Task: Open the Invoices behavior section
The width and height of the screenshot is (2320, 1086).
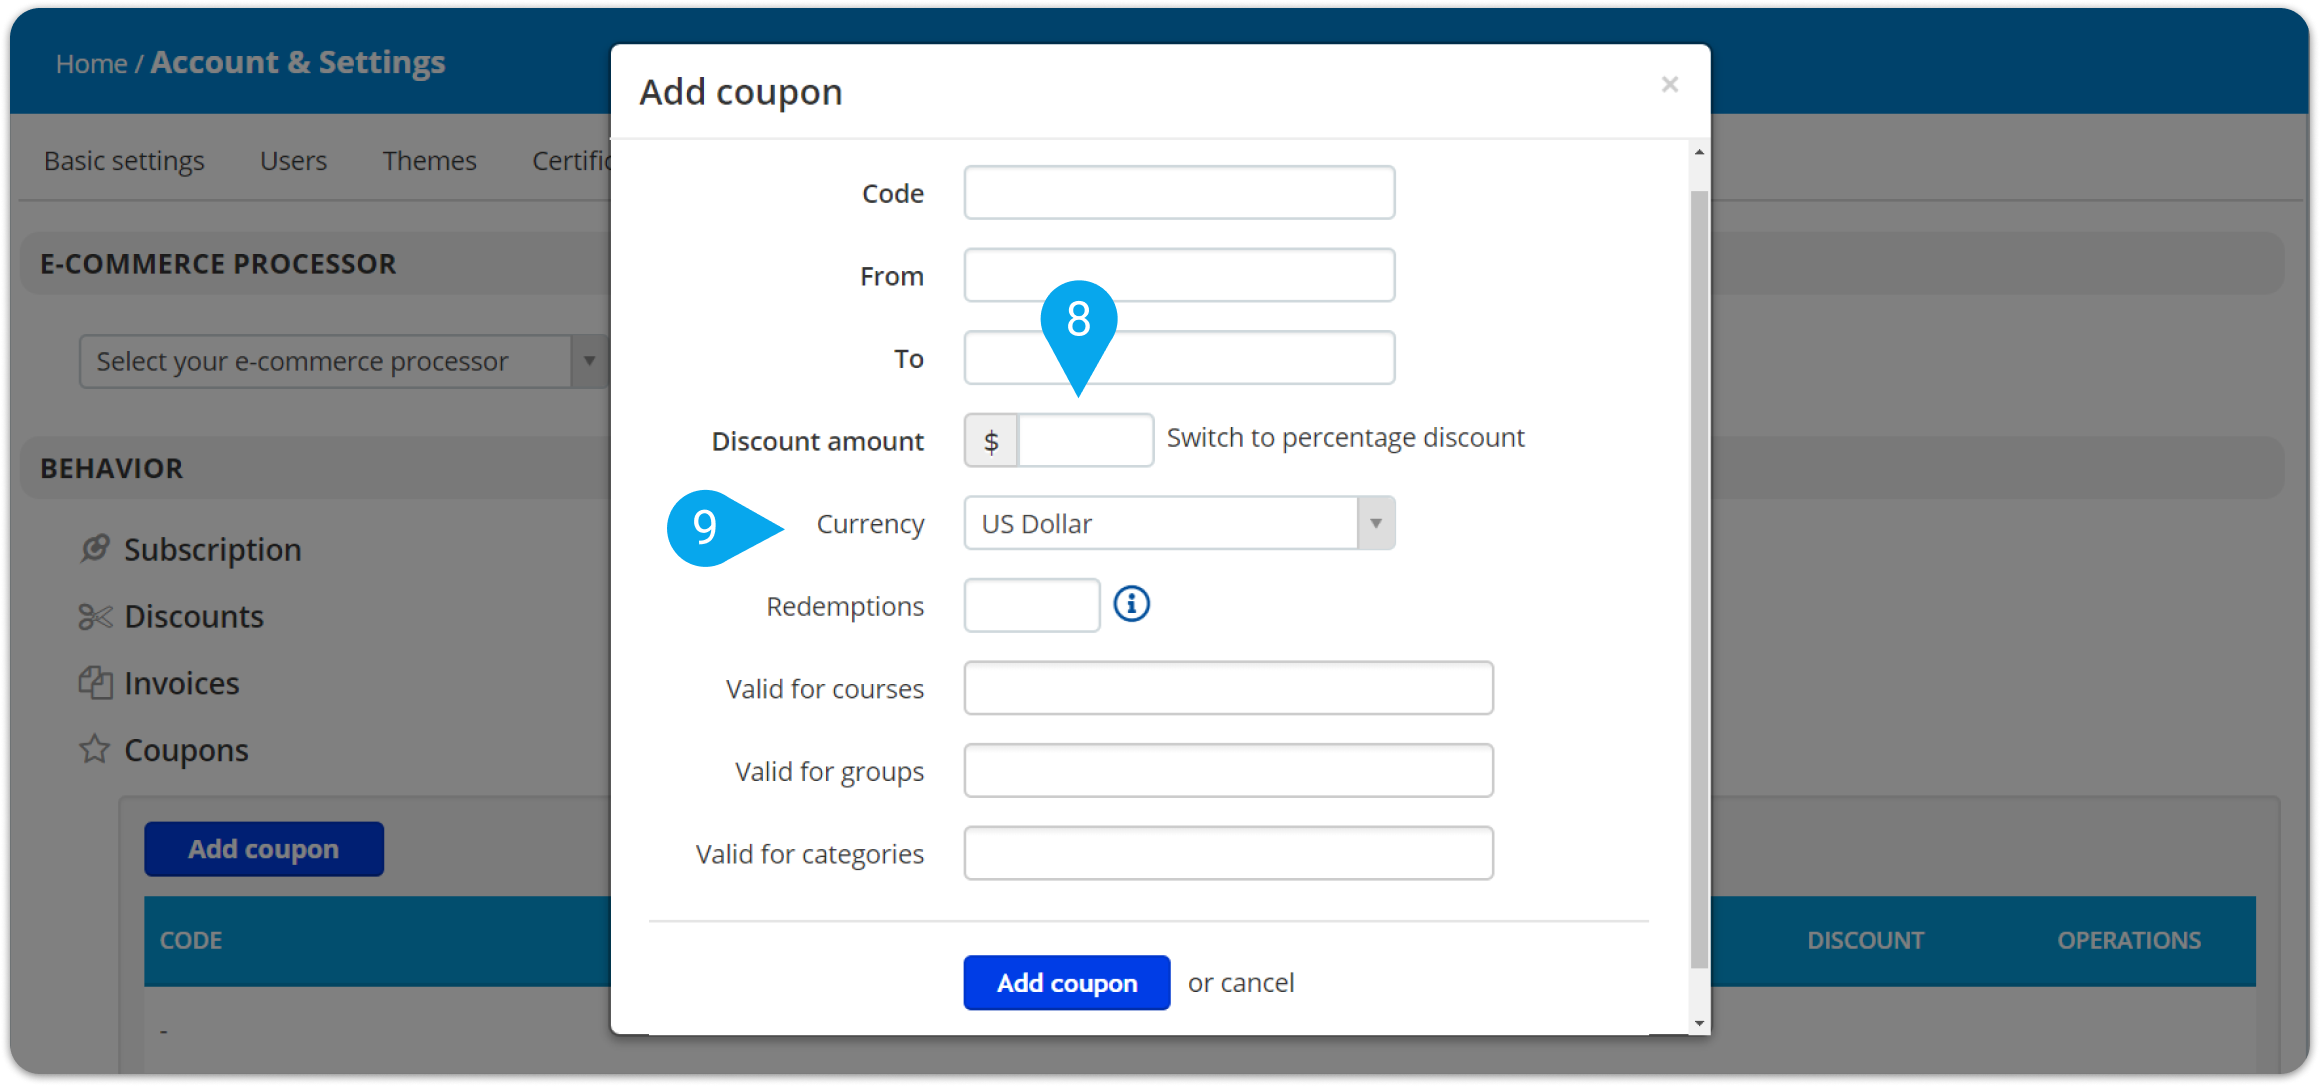Action: coord(182,683)
